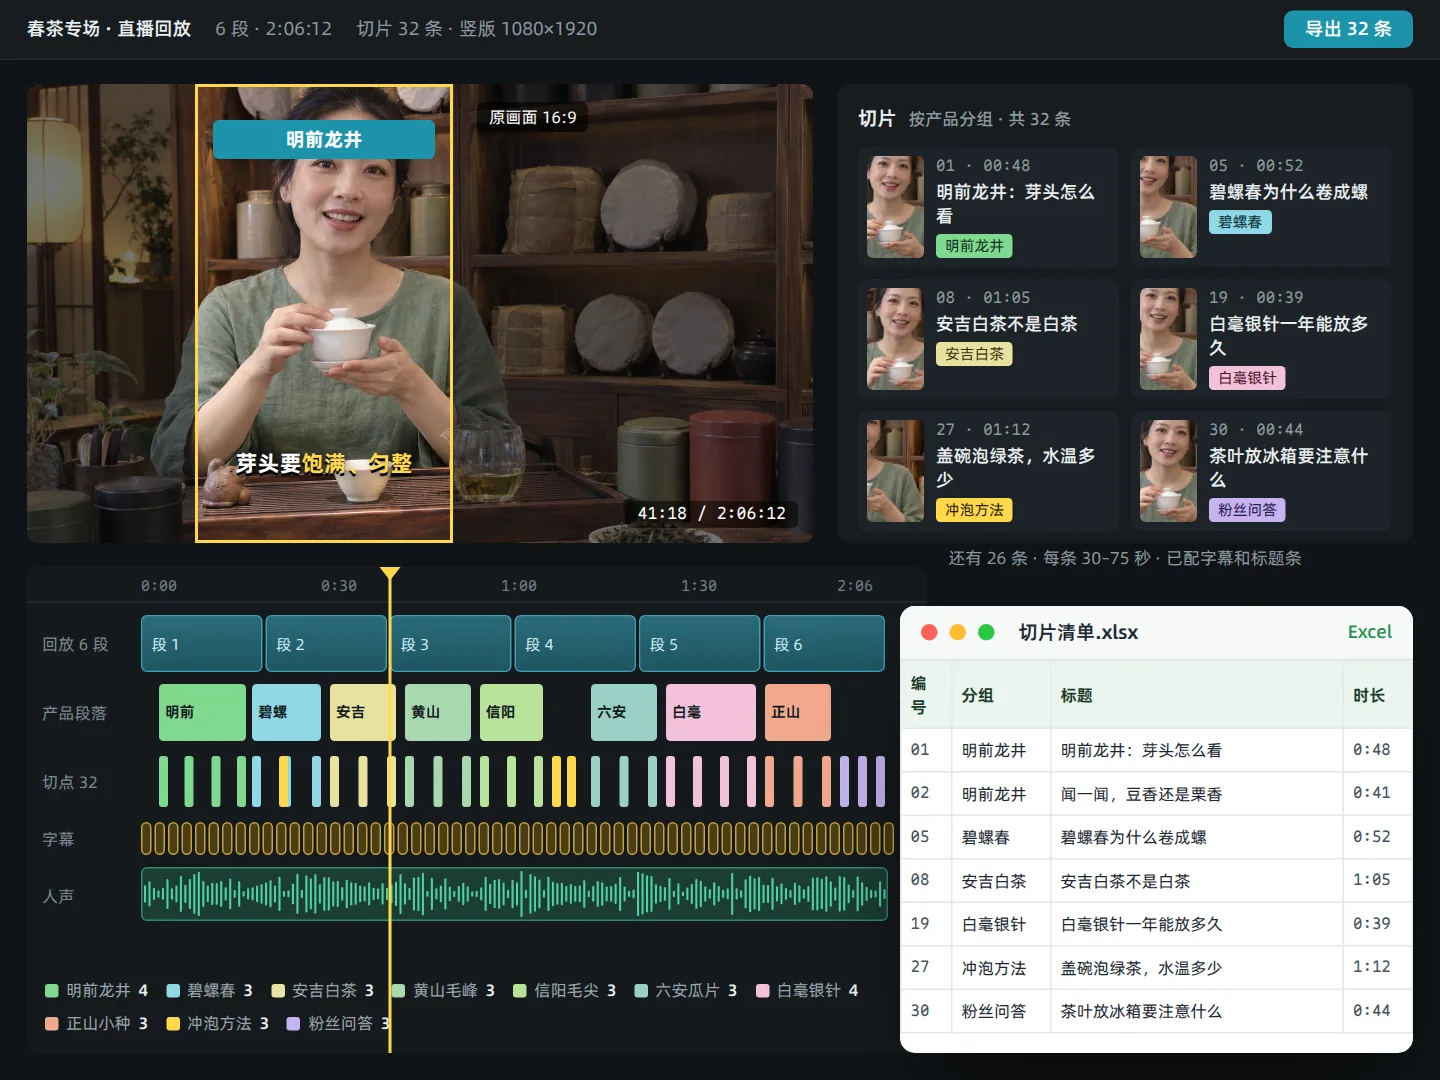Click the 时长 column header
This screenshot has height=1080, width=1440.
point(1377,695)
